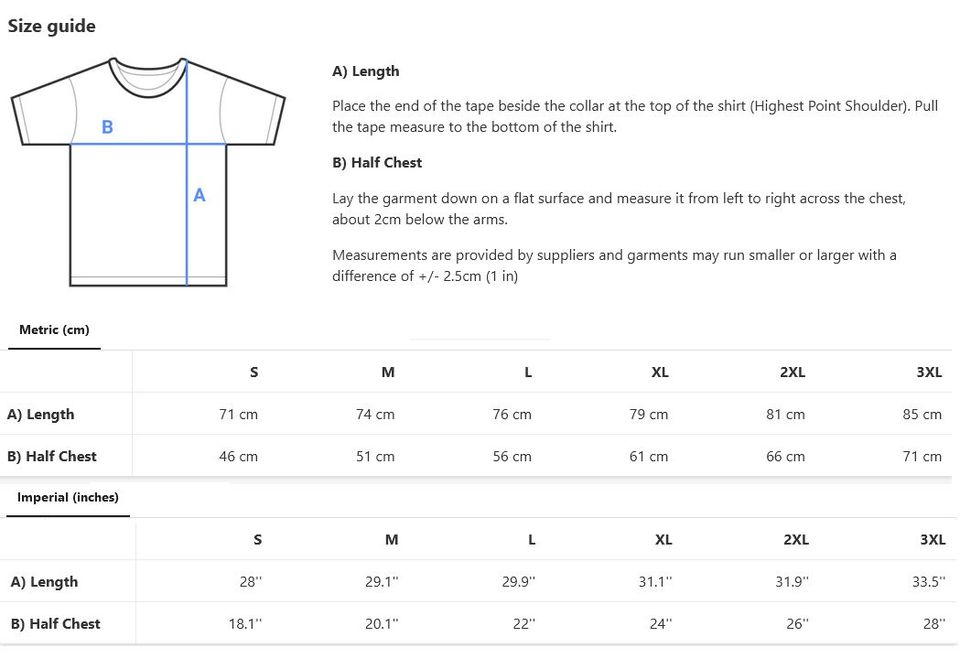Click the blue letter B on diagram
The height and width of the screenshot is (659, 960).
[x=107, y=127]
